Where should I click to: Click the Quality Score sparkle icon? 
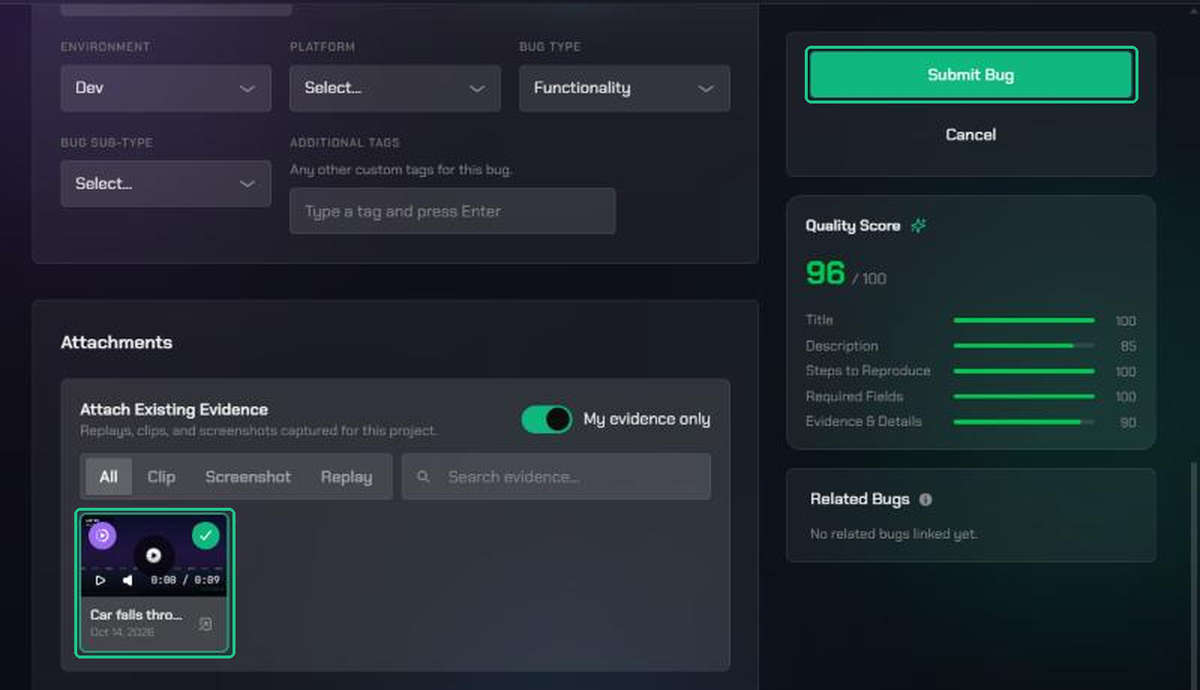tap(918, 226)
